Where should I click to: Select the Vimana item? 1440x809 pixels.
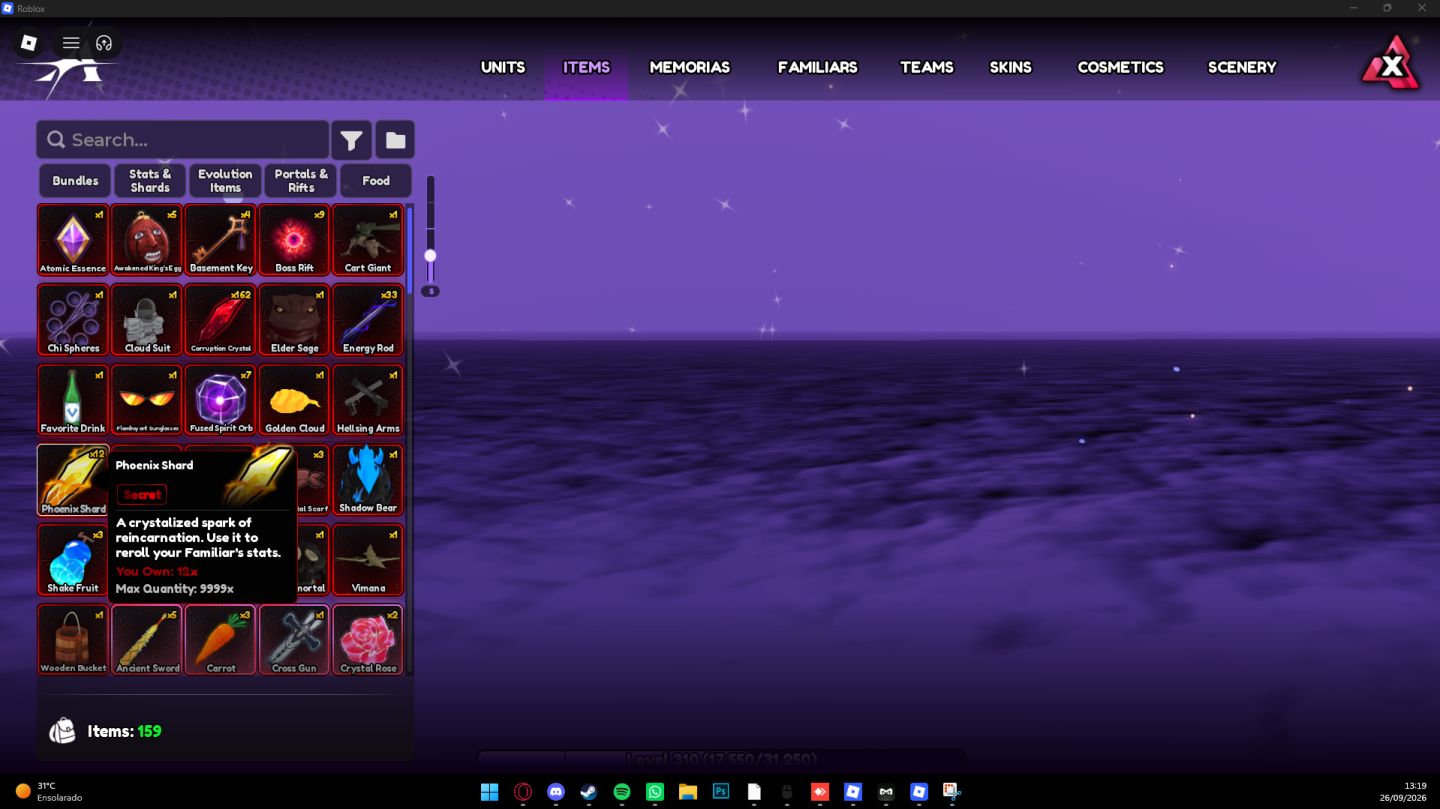click(368, 560)
